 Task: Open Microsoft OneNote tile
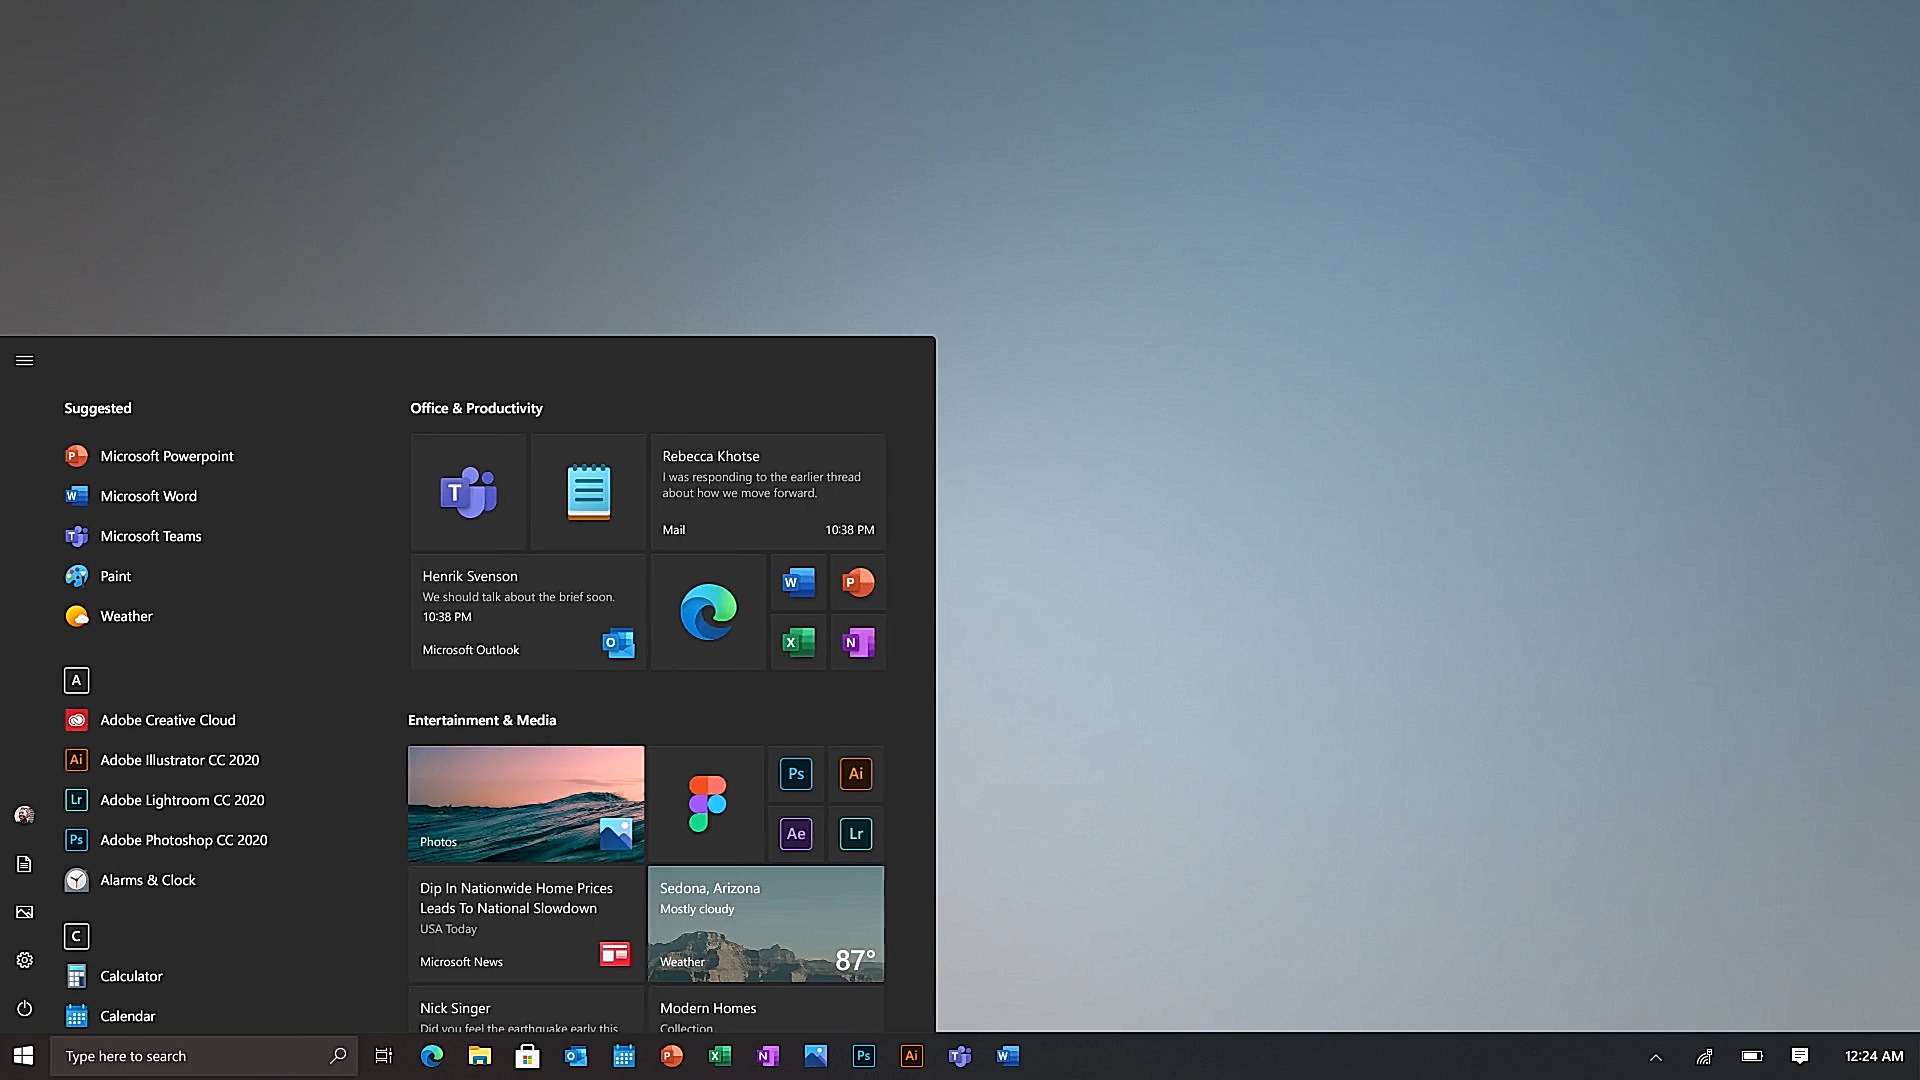pos(857,642)
